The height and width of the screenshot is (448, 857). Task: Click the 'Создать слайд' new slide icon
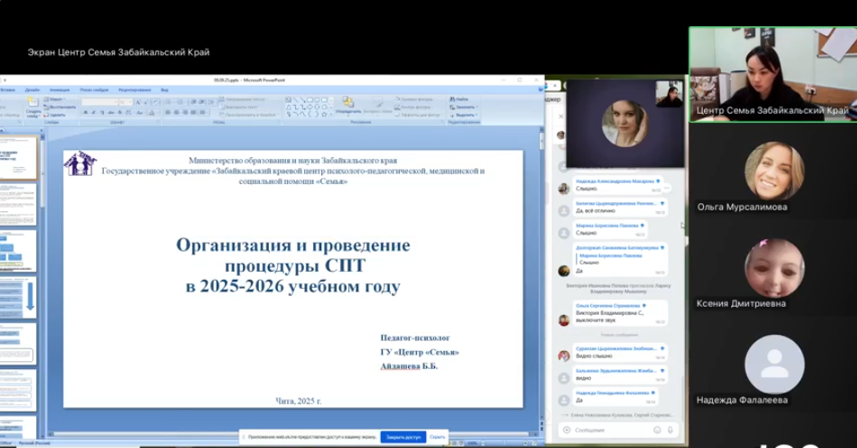31,105
